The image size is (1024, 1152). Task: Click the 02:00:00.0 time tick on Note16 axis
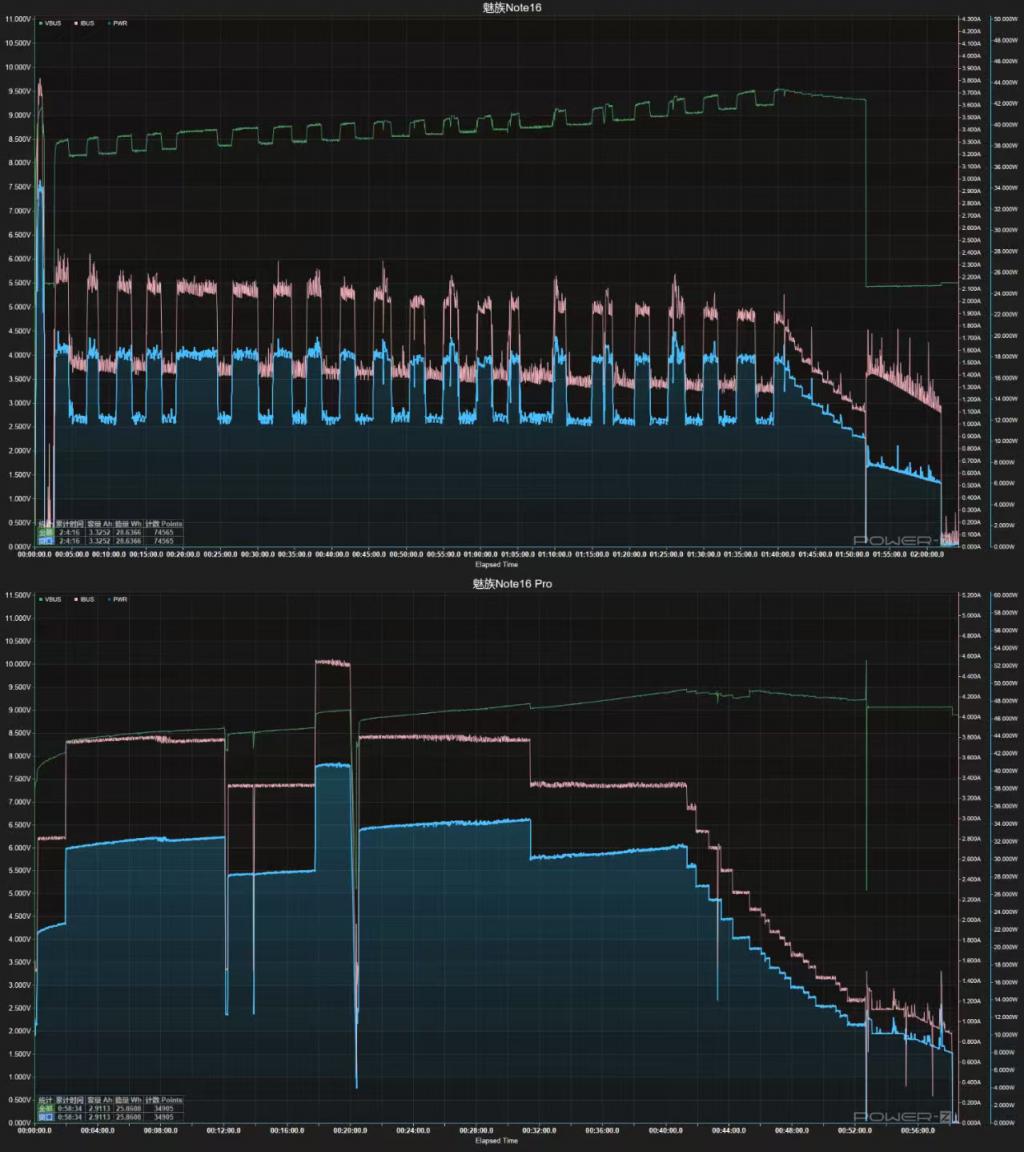tap(926, 555)
